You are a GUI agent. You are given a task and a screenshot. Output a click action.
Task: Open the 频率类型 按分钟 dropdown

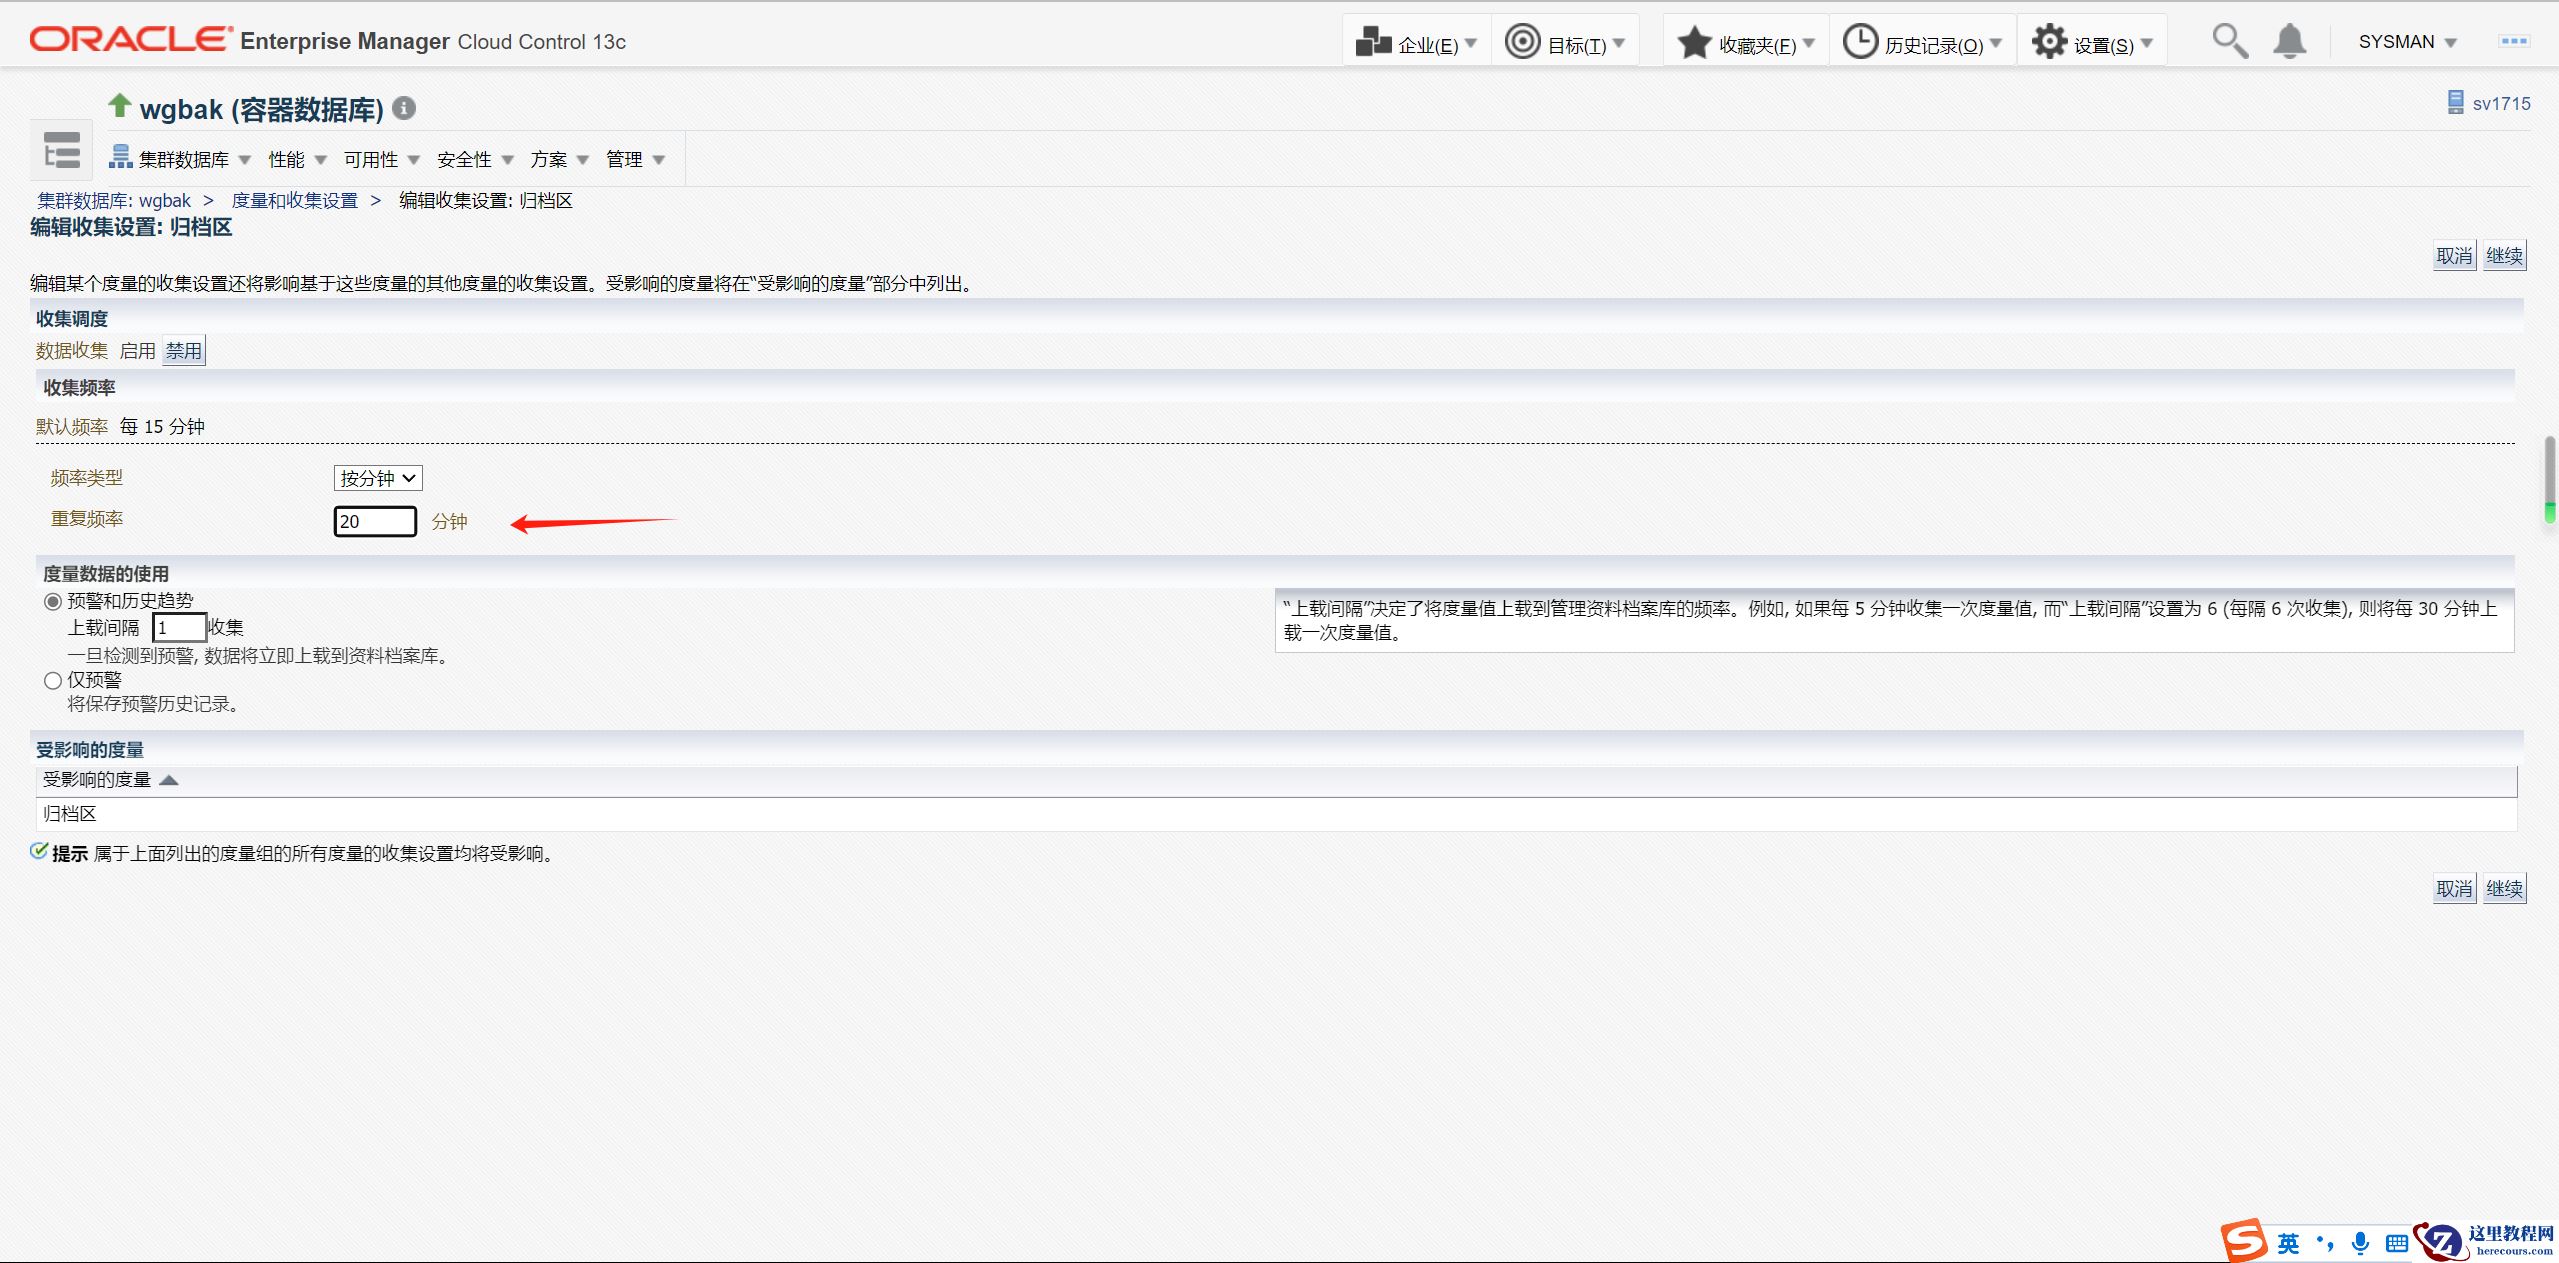coord(378,478)
